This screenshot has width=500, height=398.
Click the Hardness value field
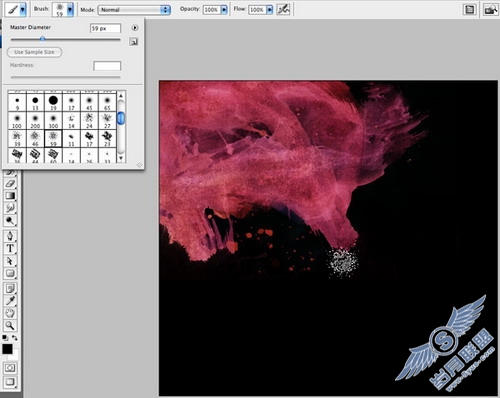(107, 66)
